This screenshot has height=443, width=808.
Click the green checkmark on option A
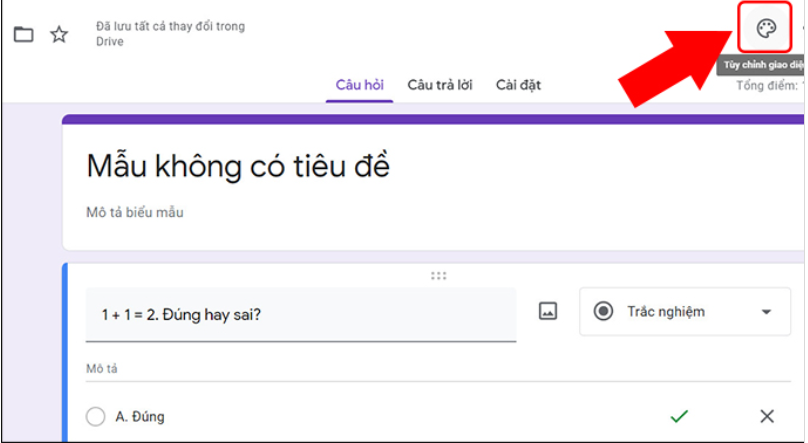click(x=679, y=416)
